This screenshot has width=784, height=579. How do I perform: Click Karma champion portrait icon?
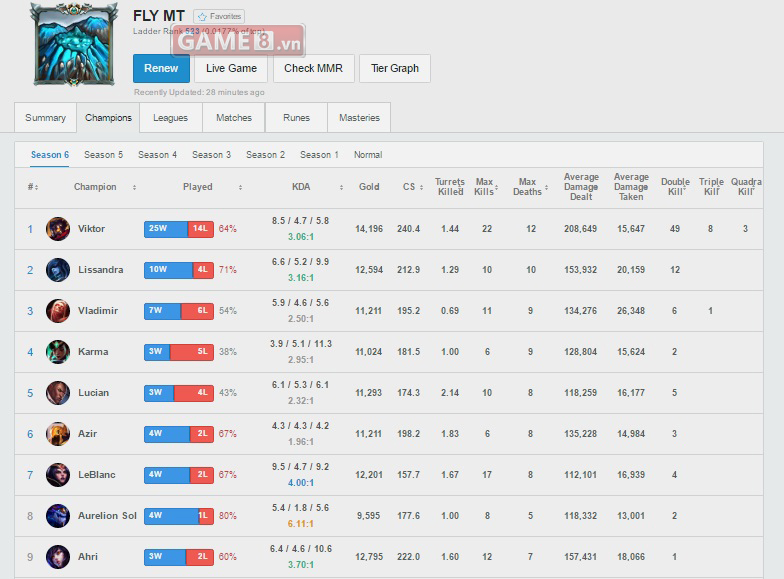tap(58, 352)
